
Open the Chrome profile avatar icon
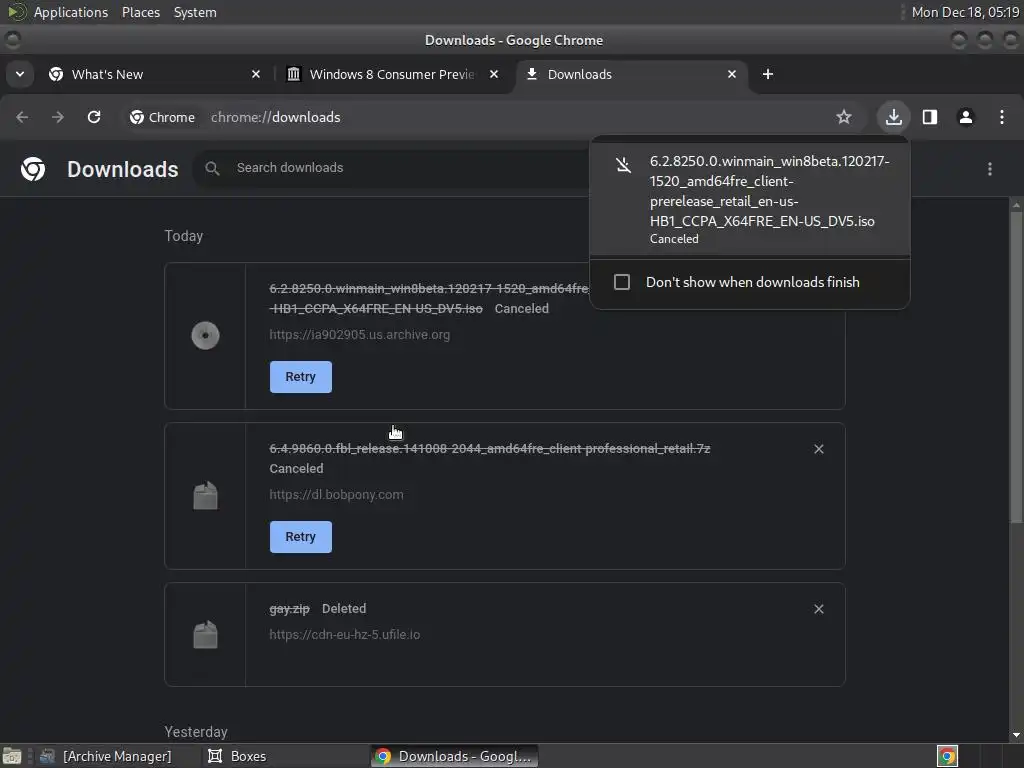coord(966,117)
